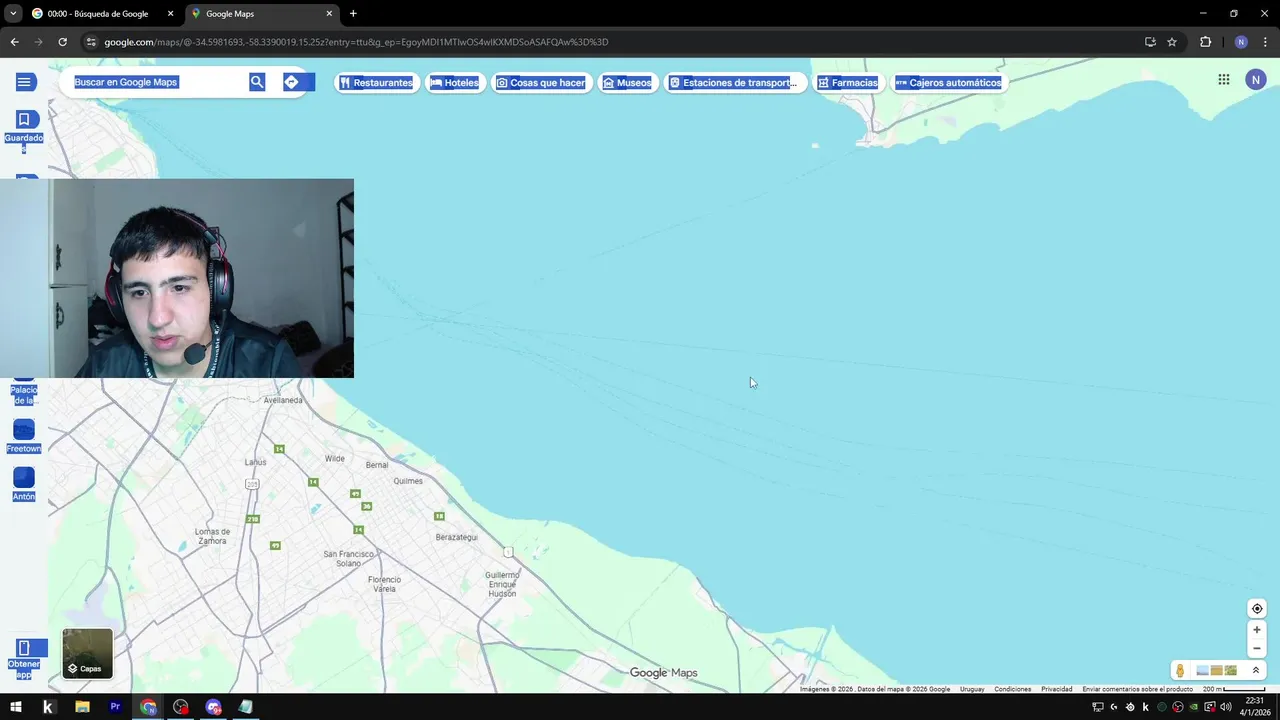Click Obtener app phone icon
This screenshot has width=1280, height=720.
(x=24, y=648)
